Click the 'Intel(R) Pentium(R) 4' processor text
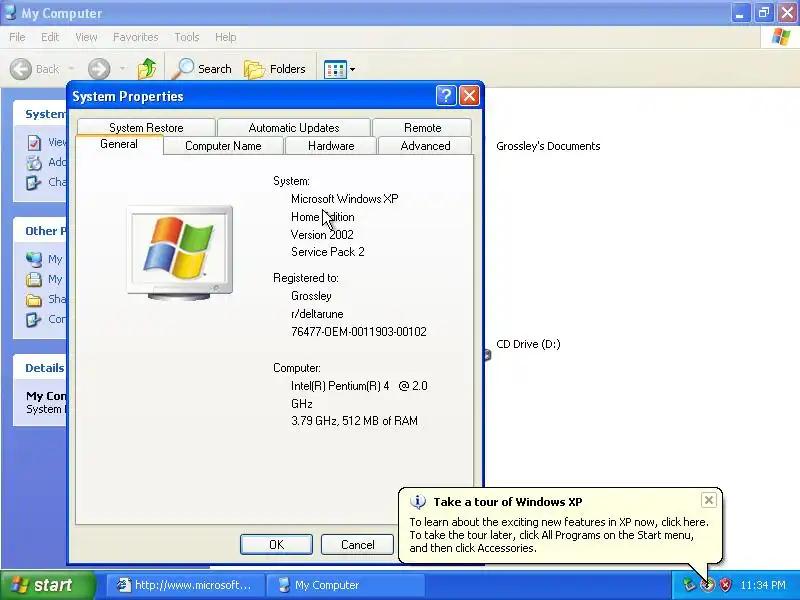The height and width of the screenshot is (600, 800). pyautogui.click(x=340, y=386)
